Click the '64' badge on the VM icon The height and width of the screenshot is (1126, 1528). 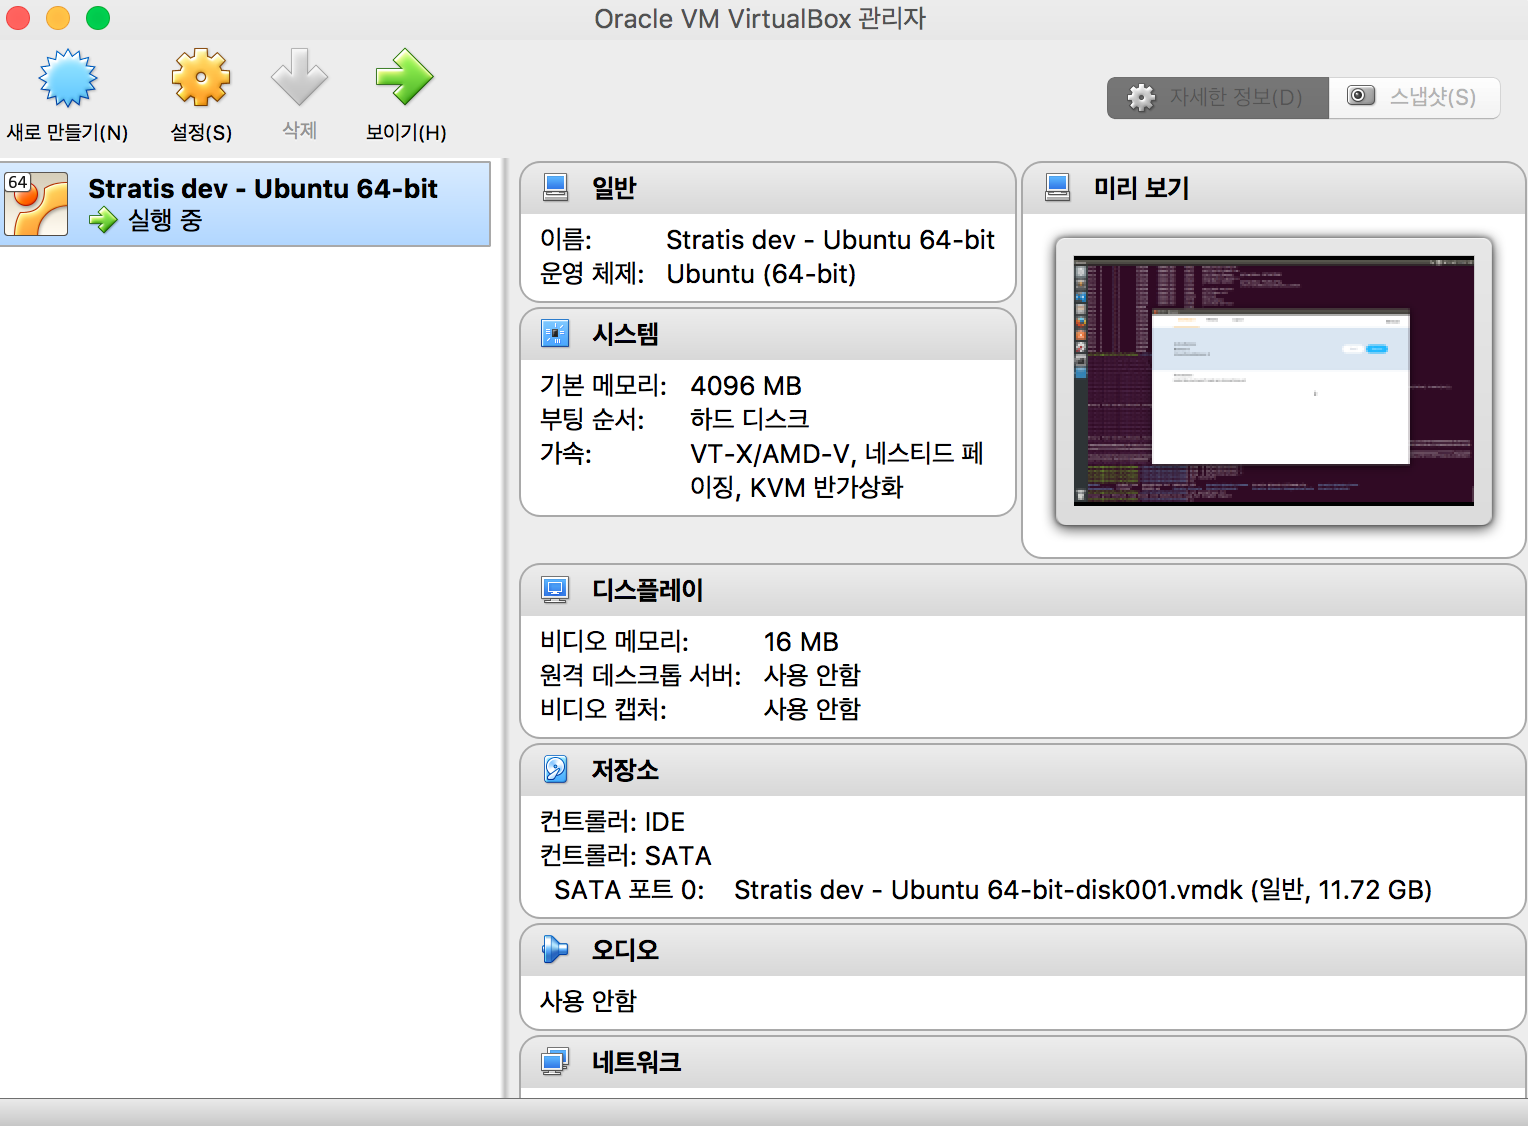coord(18,182)
